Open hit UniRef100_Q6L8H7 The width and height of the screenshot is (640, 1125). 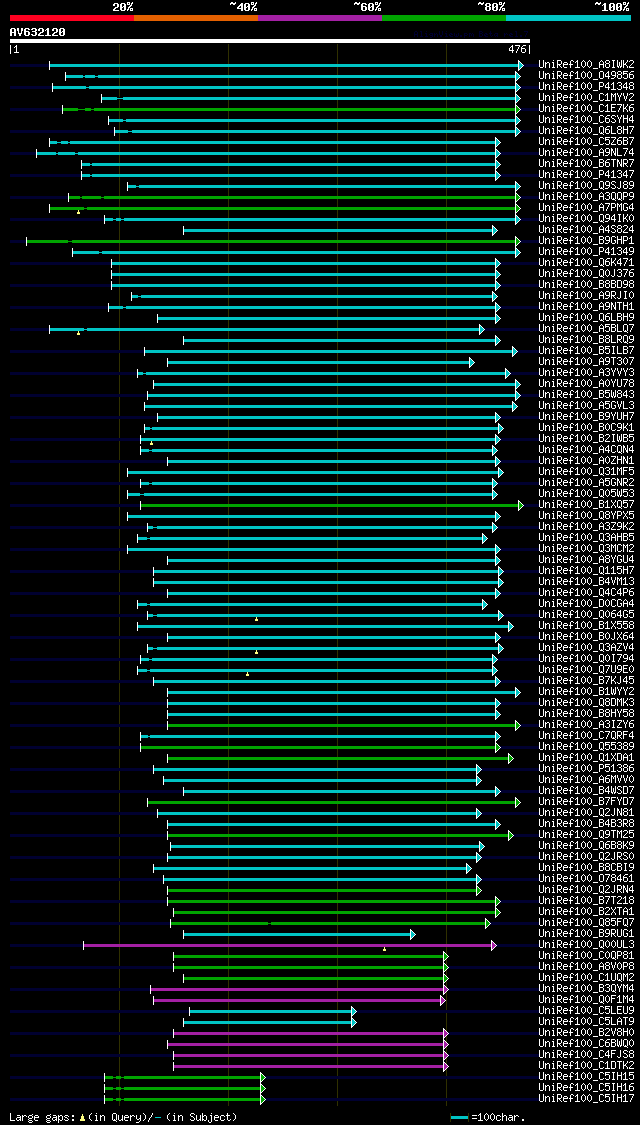click(586, 131)
